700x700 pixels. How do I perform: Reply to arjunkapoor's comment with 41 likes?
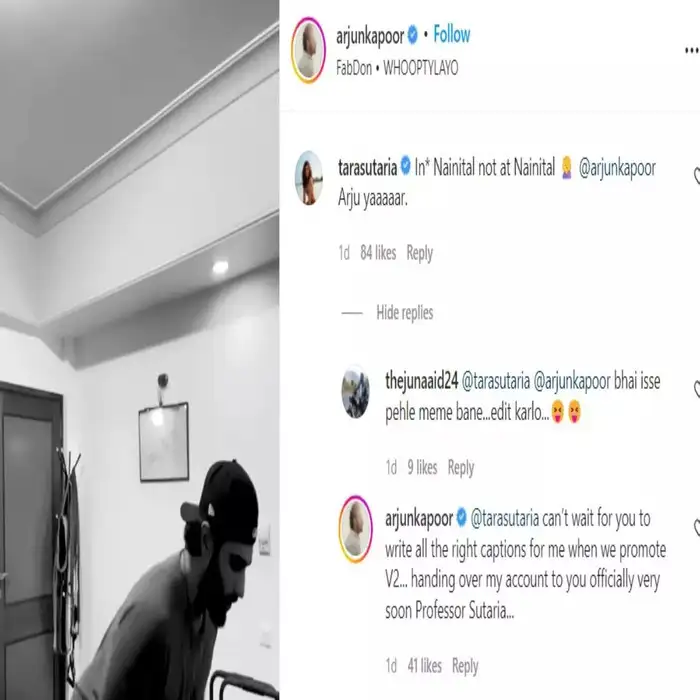coord(465,666)
